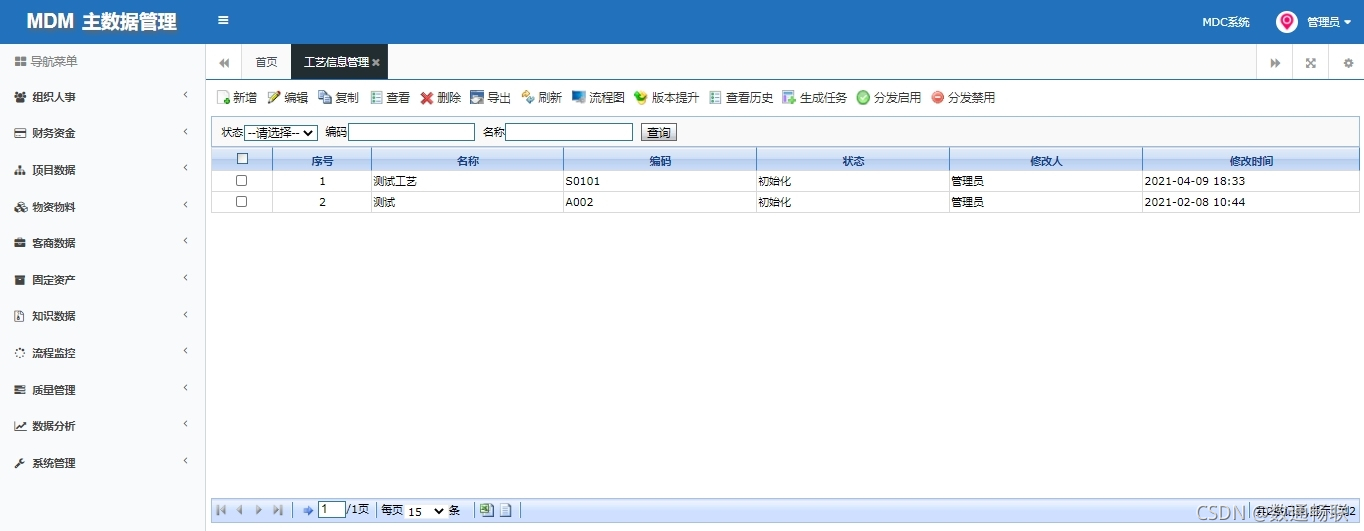1364x531 pixels.
Task: Click the 2021-04-09 18:33 time cell
Action: click(1251, 181)
